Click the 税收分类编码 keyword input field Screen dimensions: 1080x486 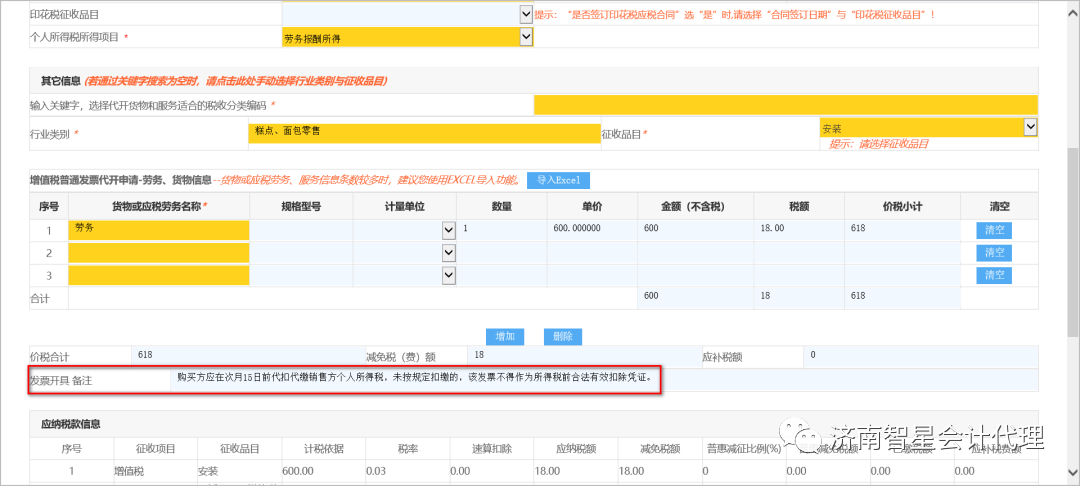pos(785,105)
